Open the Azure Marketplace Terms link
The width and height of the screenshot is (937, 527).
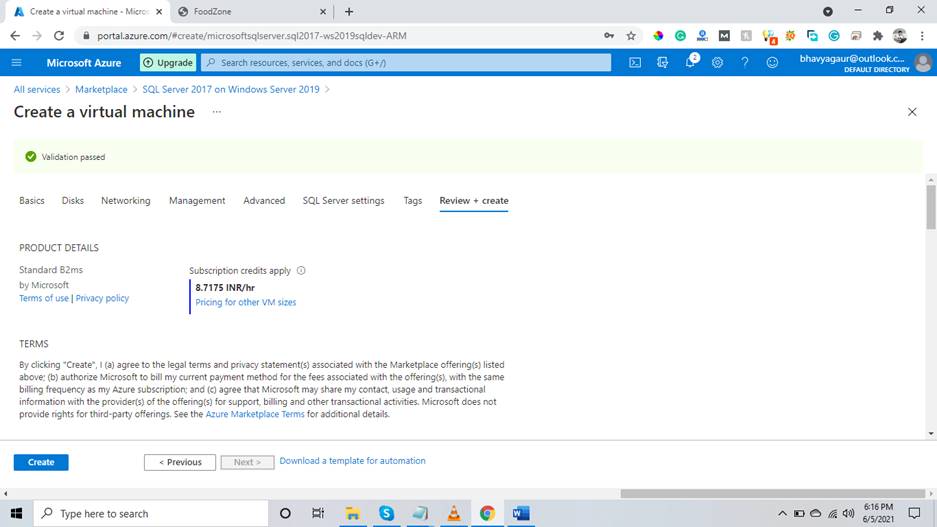[x=255, y=413]
